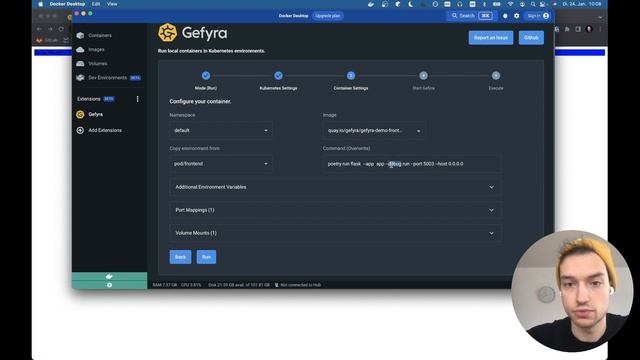Click the Github button
This screenshot has height=360, width=640.
click(531, 38)
